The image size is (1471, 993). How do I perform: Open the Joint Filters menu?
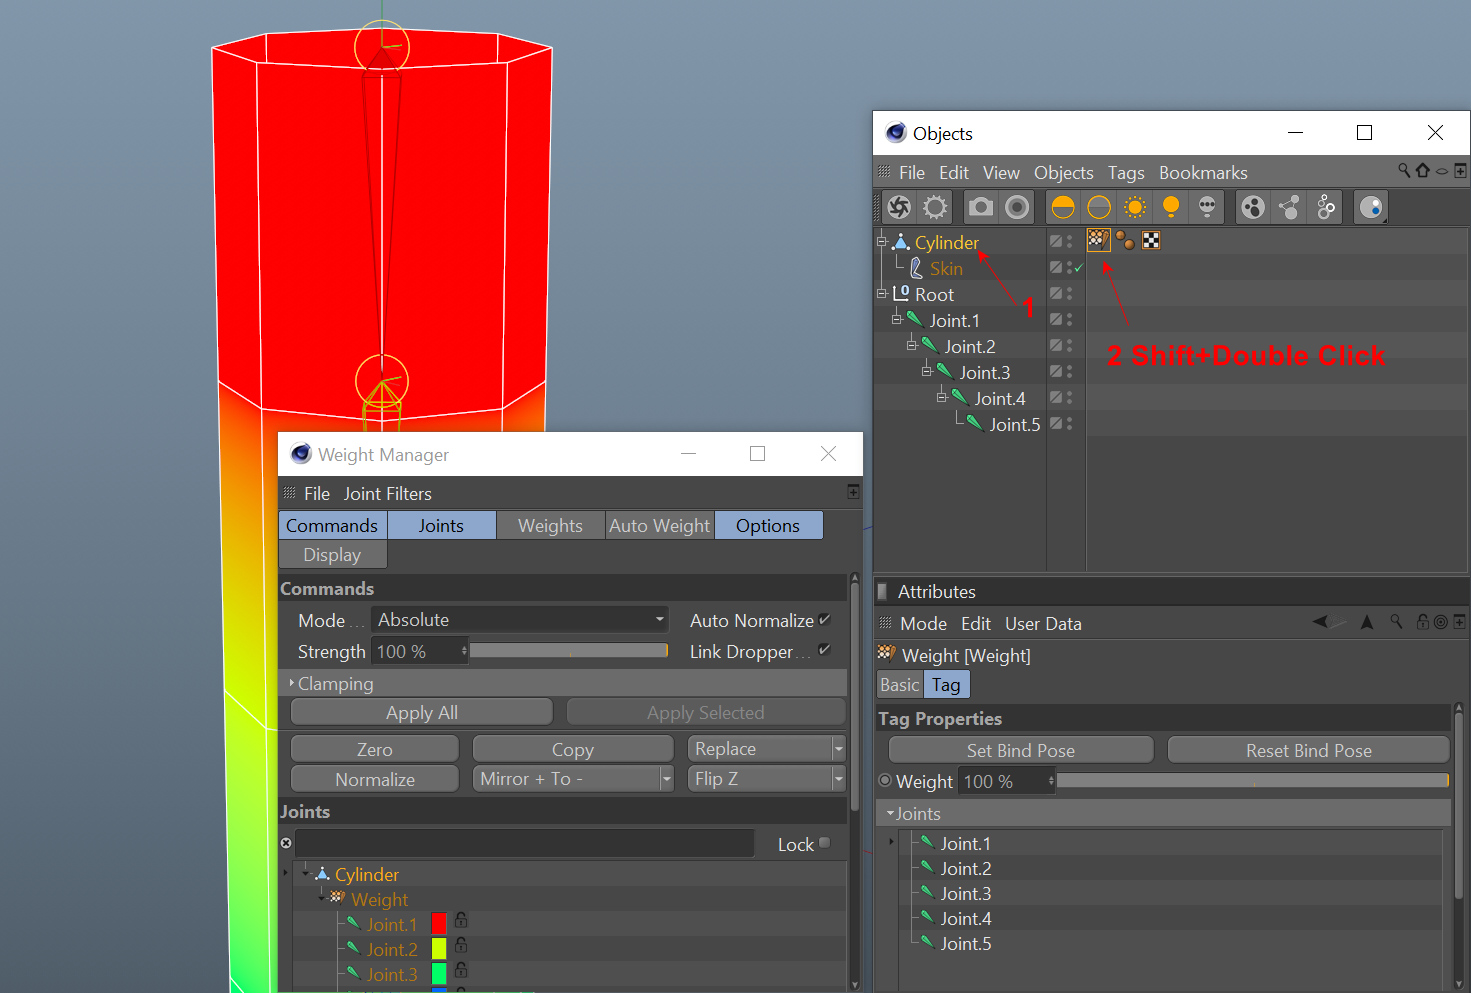coord(388,493)
